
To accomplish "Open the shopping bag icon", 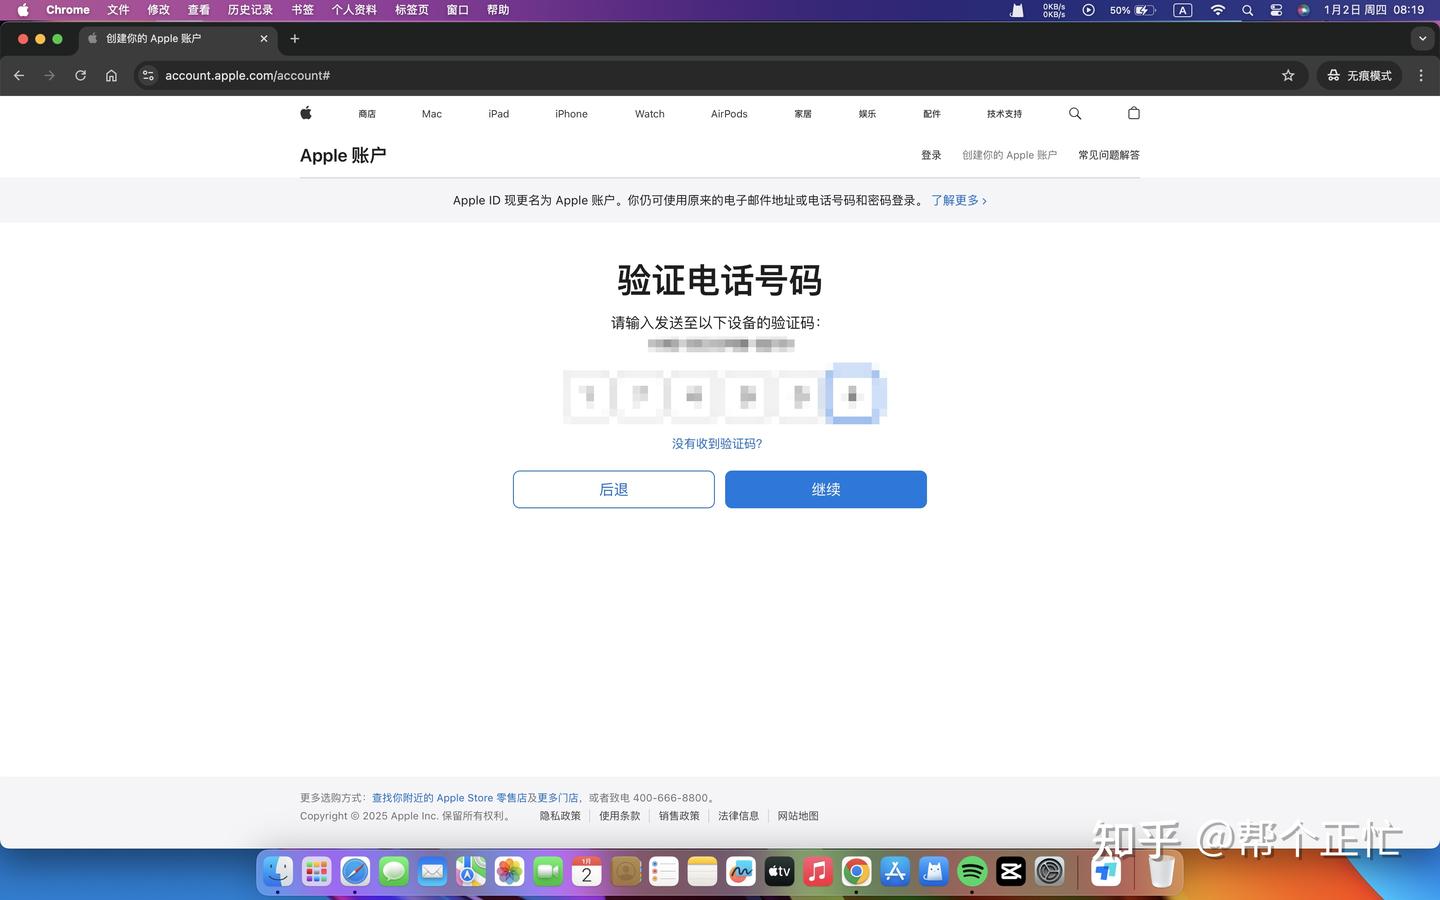I will (x=1133, y=113).
